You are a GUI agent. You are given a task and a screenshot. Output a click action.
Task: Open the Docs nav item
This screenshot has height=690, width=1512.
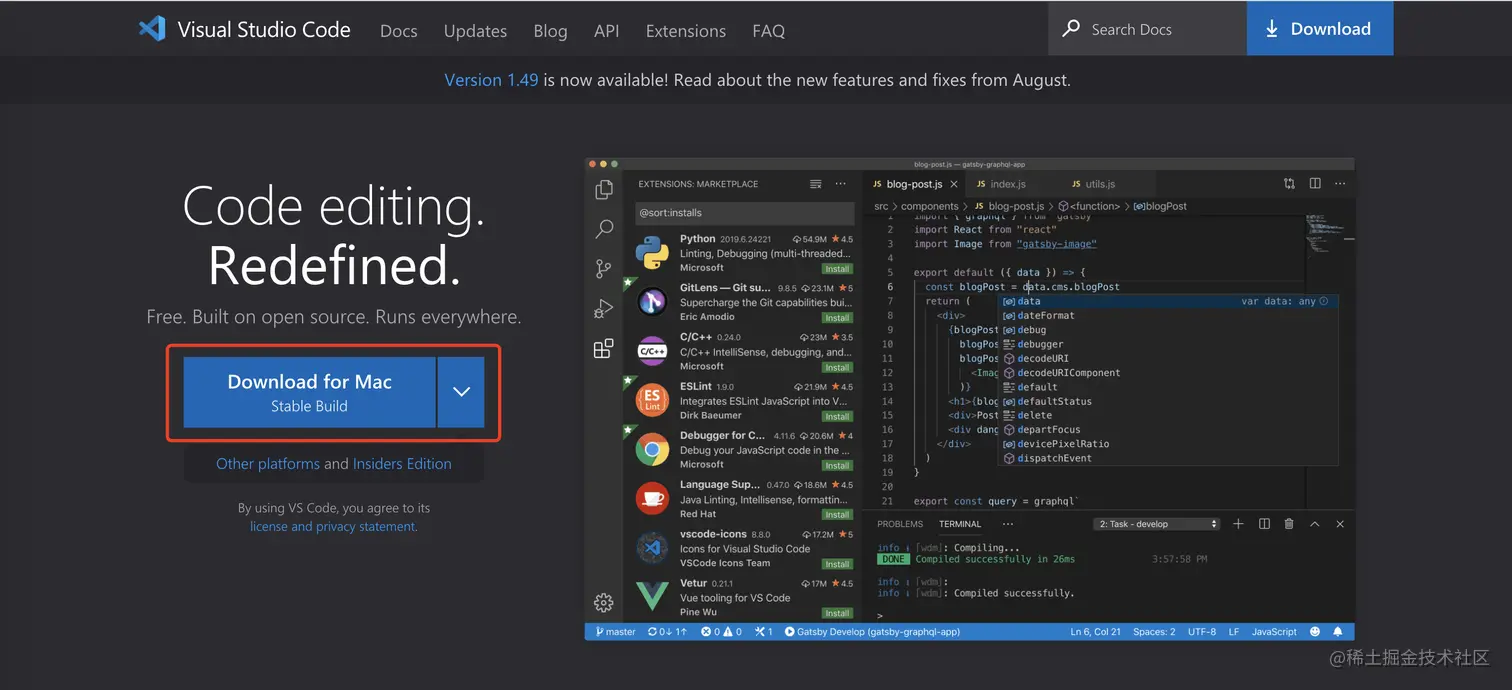click(x=399, y=31)
